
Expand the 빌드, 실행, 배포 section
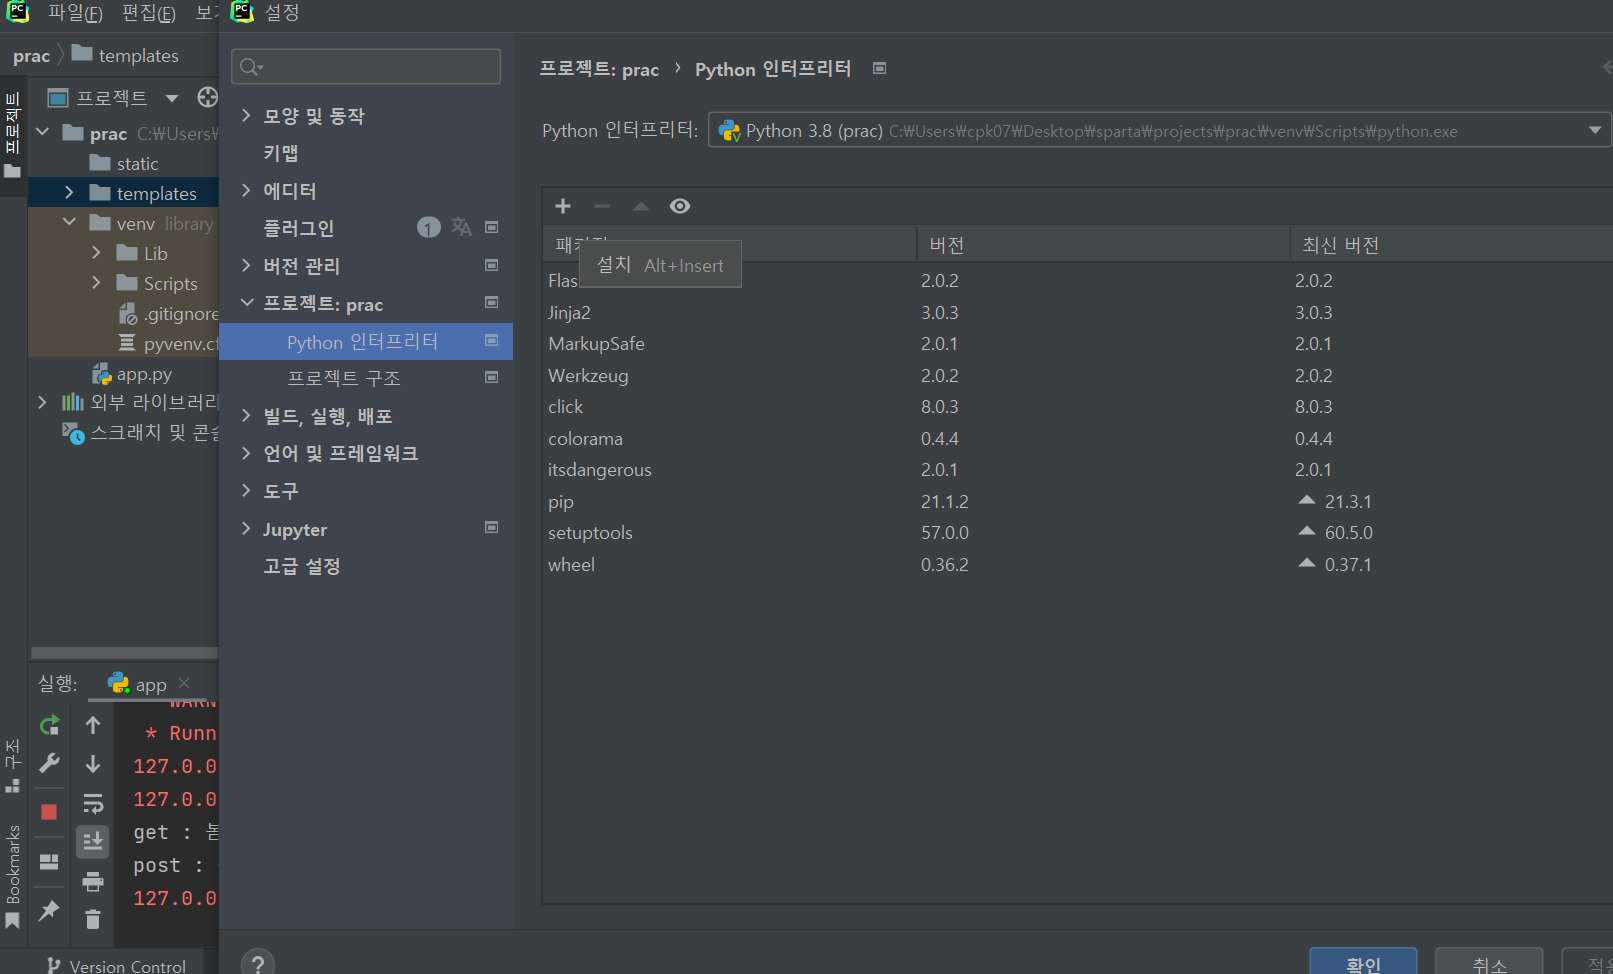point(246,415)
